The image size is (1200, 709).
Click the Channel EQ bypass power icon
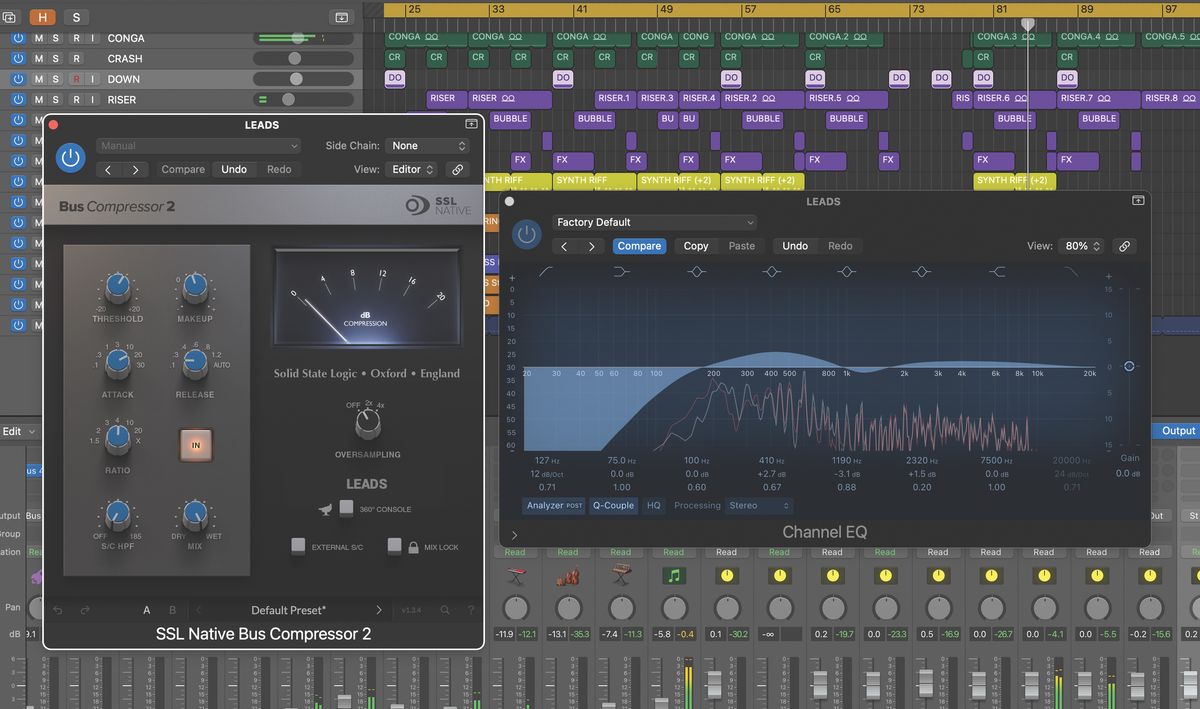tap(527, 233)
